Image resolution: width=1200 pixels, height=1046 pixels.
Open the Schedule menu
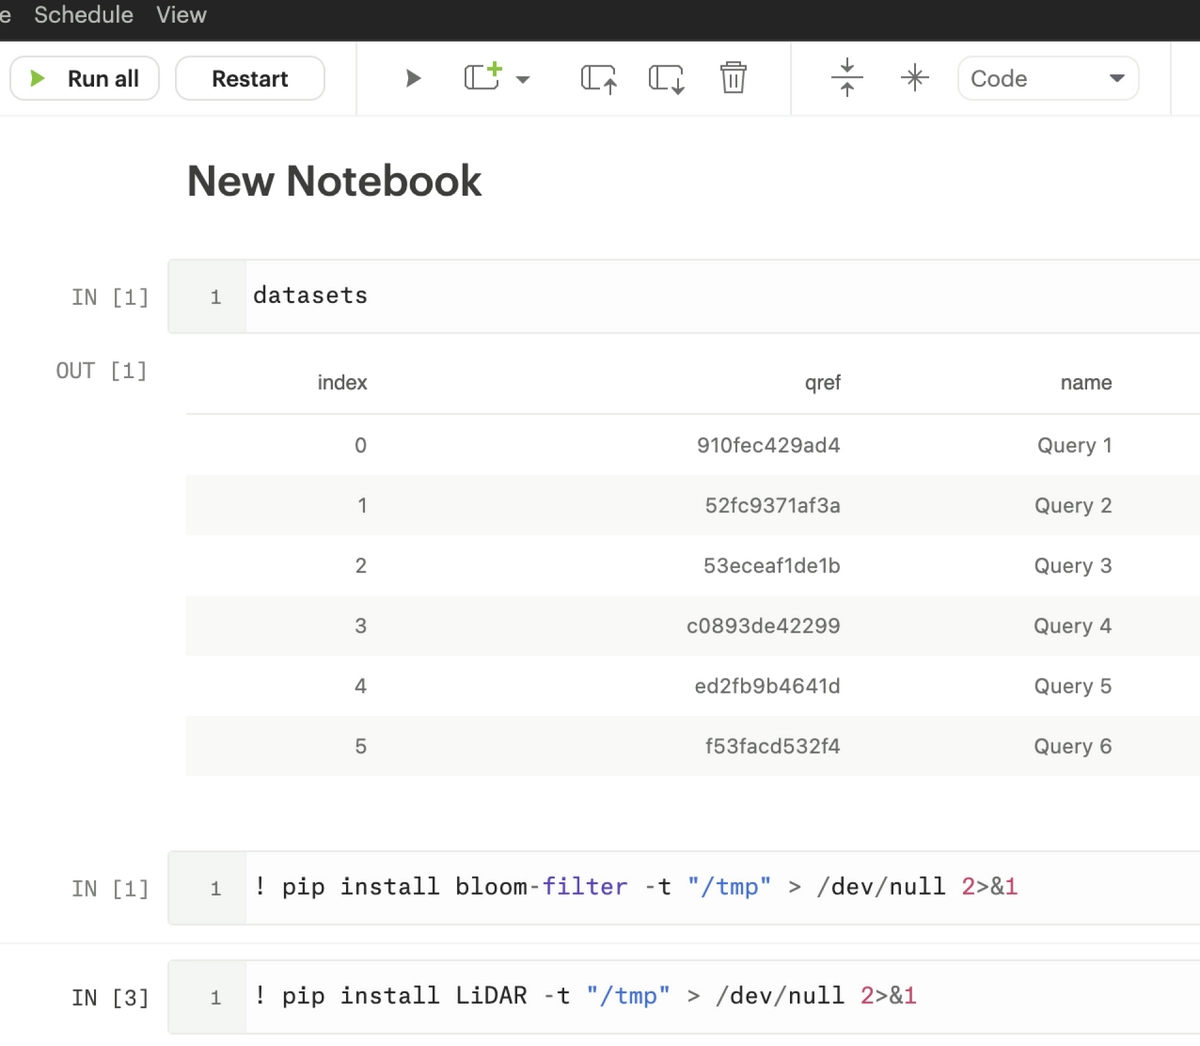pos(83,15)
